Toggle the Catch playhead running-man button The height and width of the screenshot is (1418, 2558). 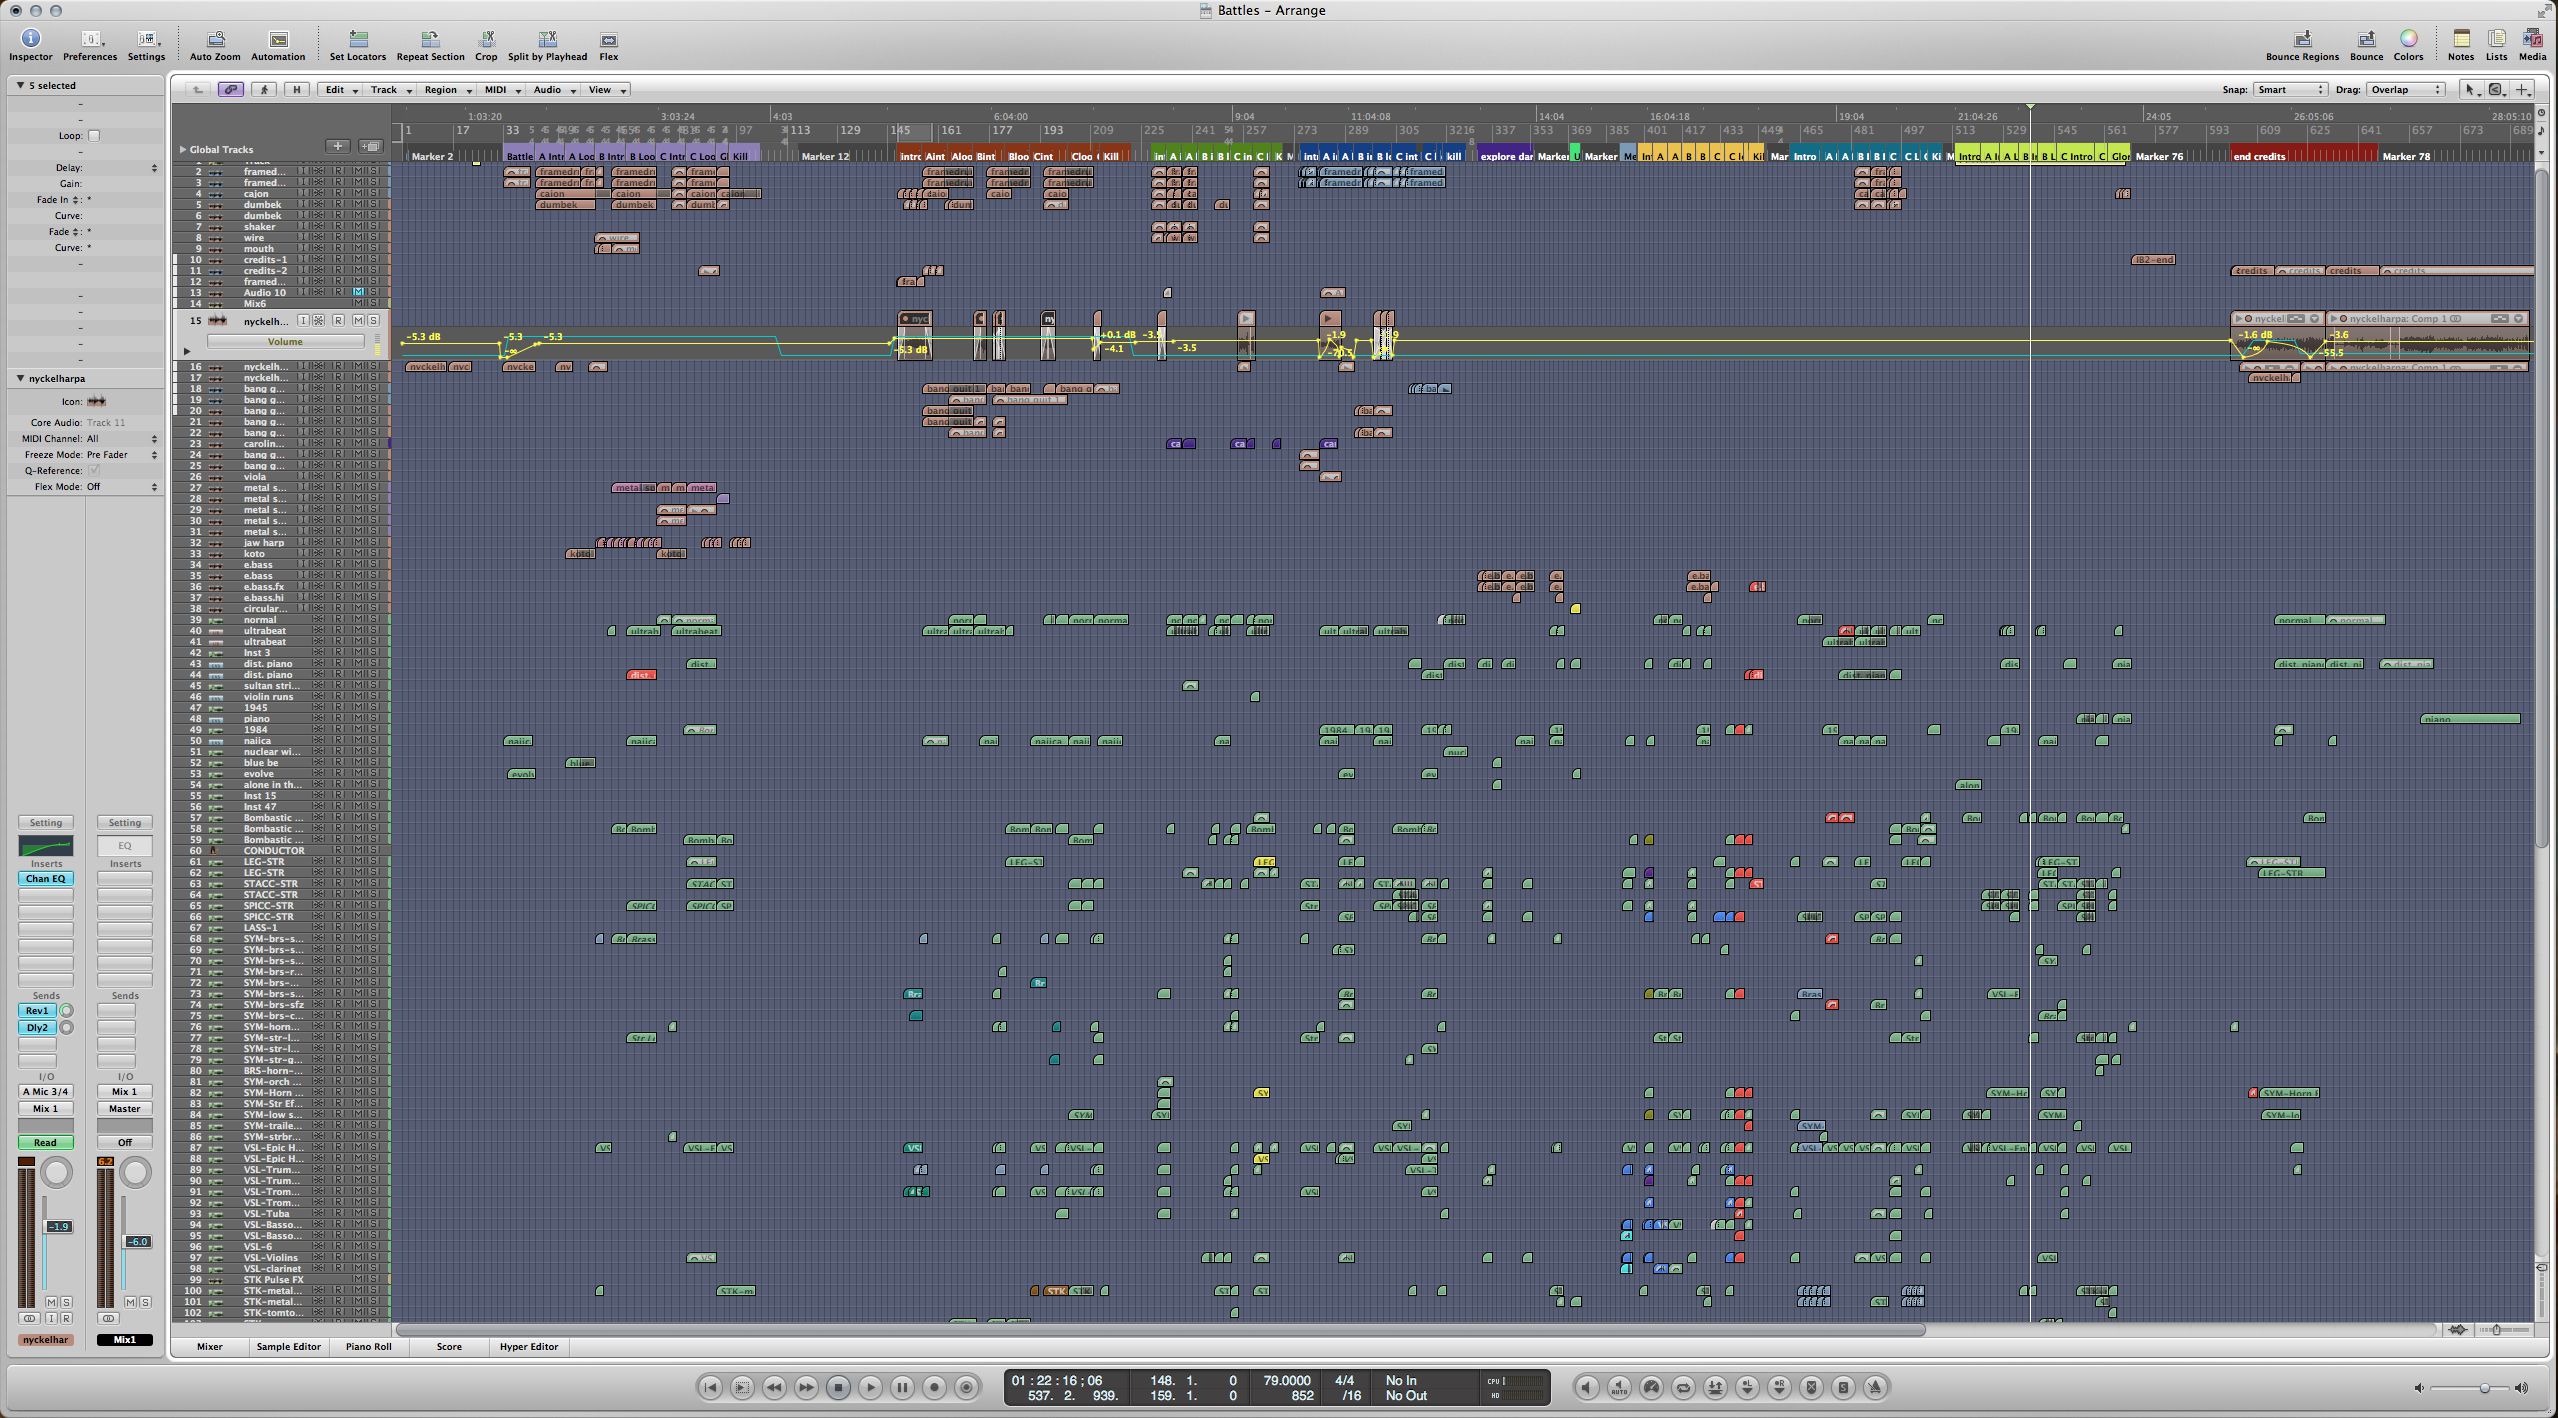pyautogui.click(x=264, y=90)
